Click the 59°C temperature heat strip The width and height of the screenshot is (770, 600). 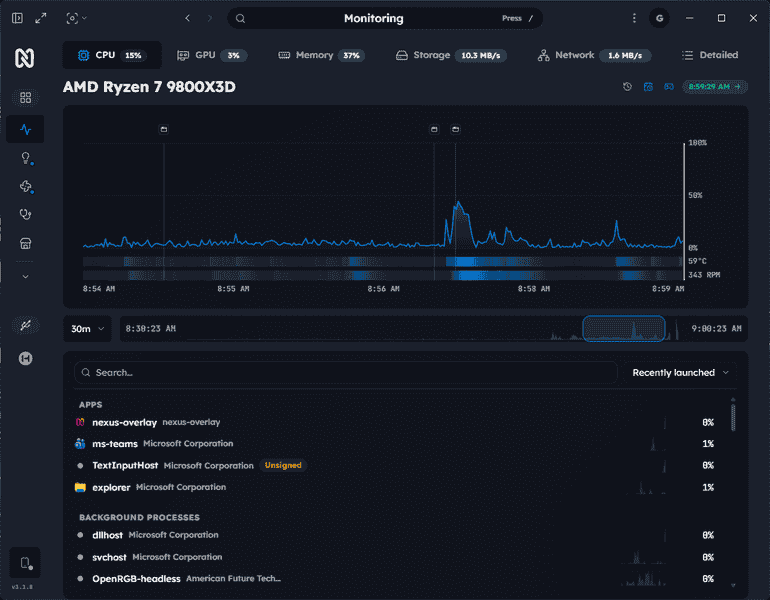click(383, 261)
